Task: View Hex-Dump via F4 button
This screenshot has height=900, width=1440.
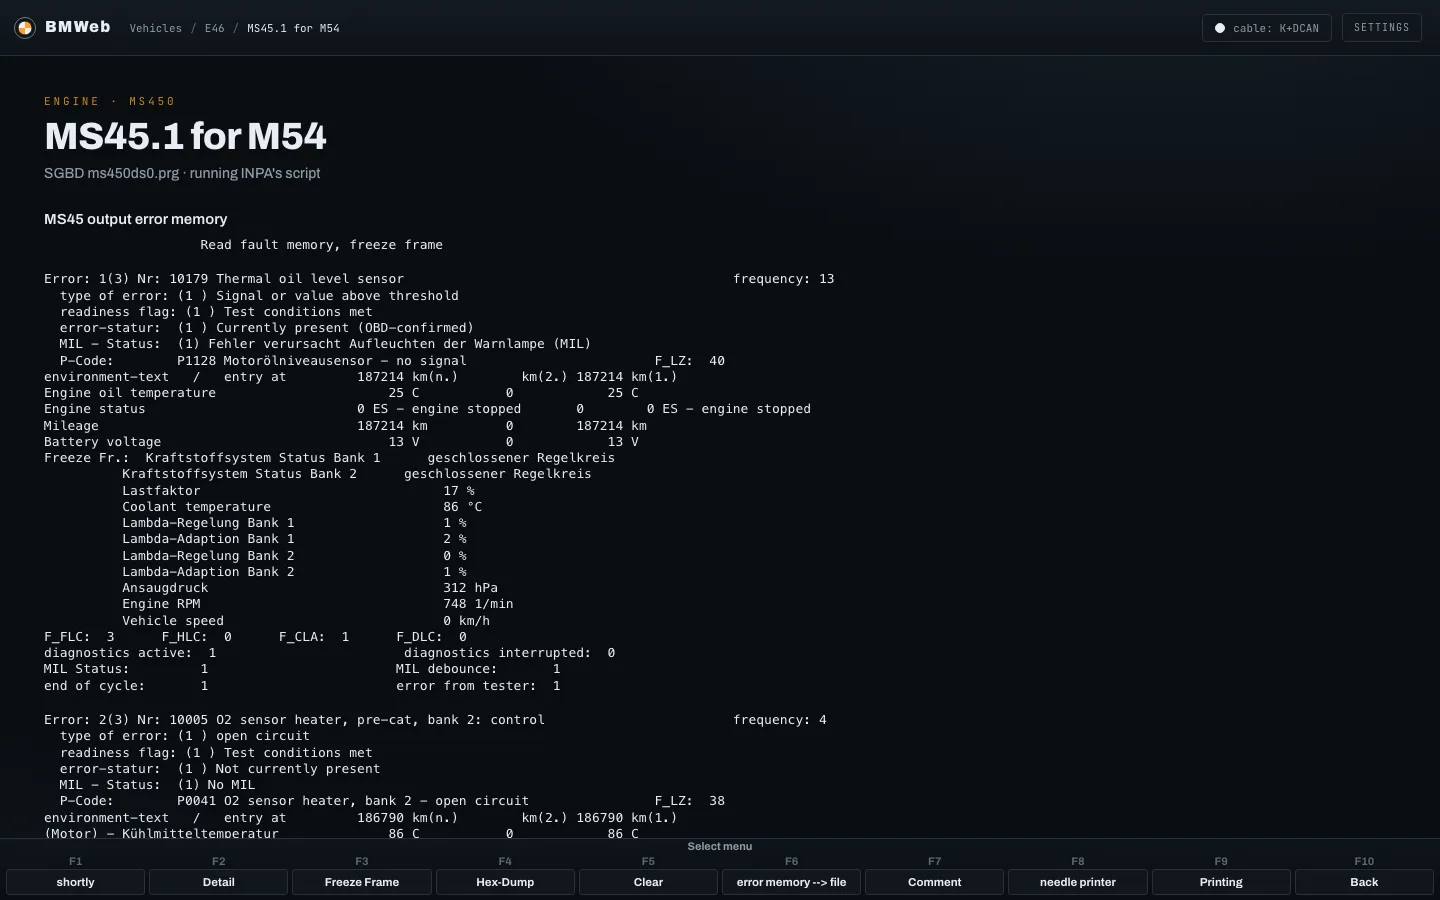Action: tap(505, 882)
